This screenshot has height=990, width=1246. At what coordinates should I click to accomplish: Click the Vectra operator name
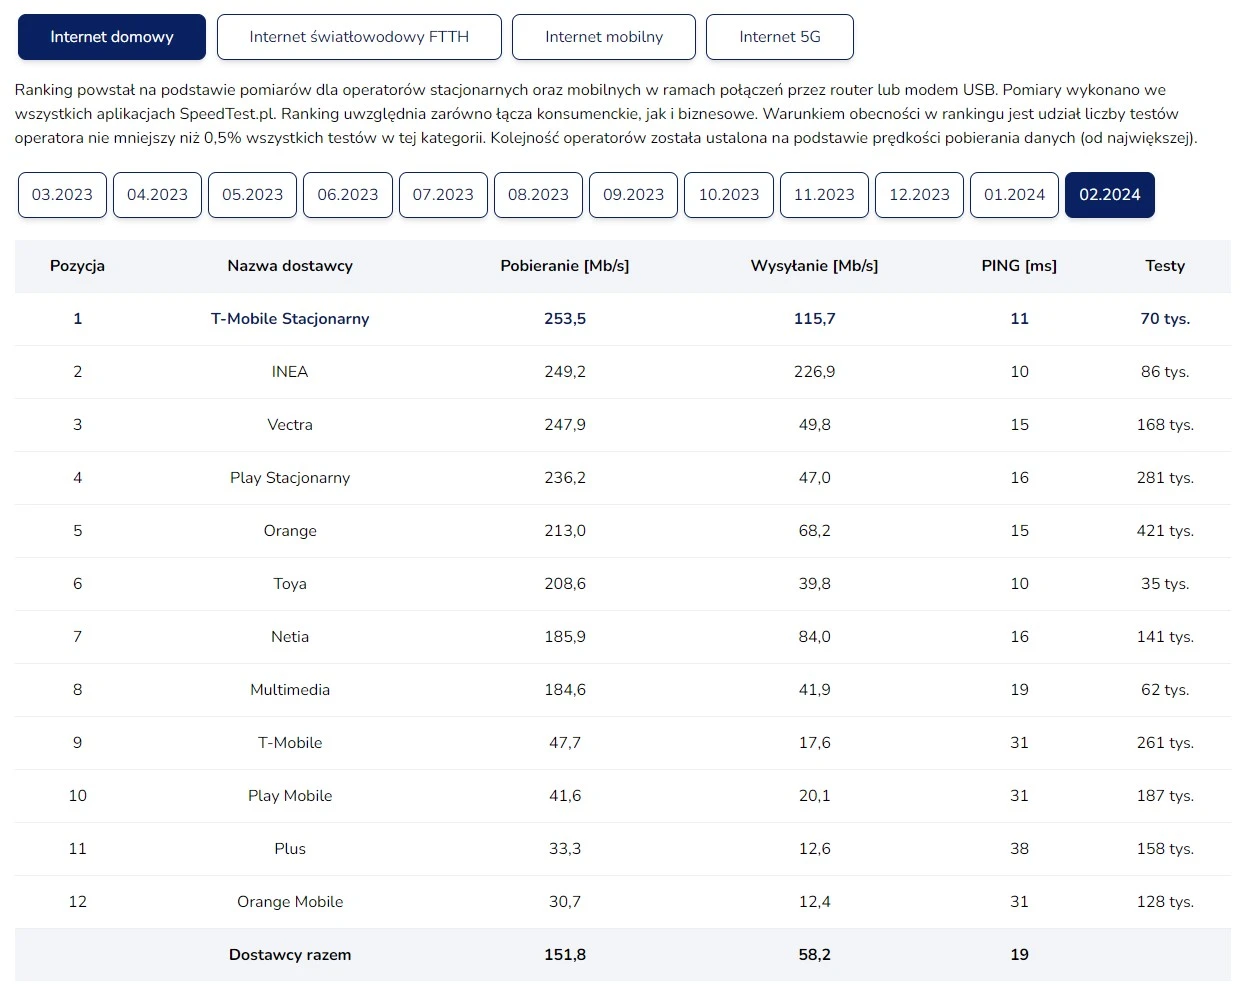click(290, 424)
